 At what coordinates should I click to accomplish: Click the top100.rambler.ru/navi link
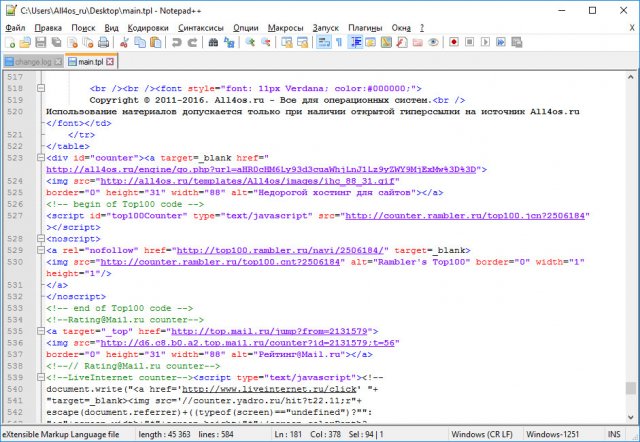pos(280,250)
